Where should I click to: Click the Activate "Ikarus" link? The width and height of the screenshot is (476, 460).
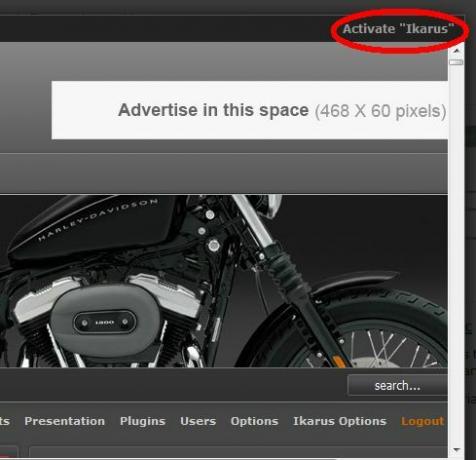pyautogui.click(x=398, y=29)
